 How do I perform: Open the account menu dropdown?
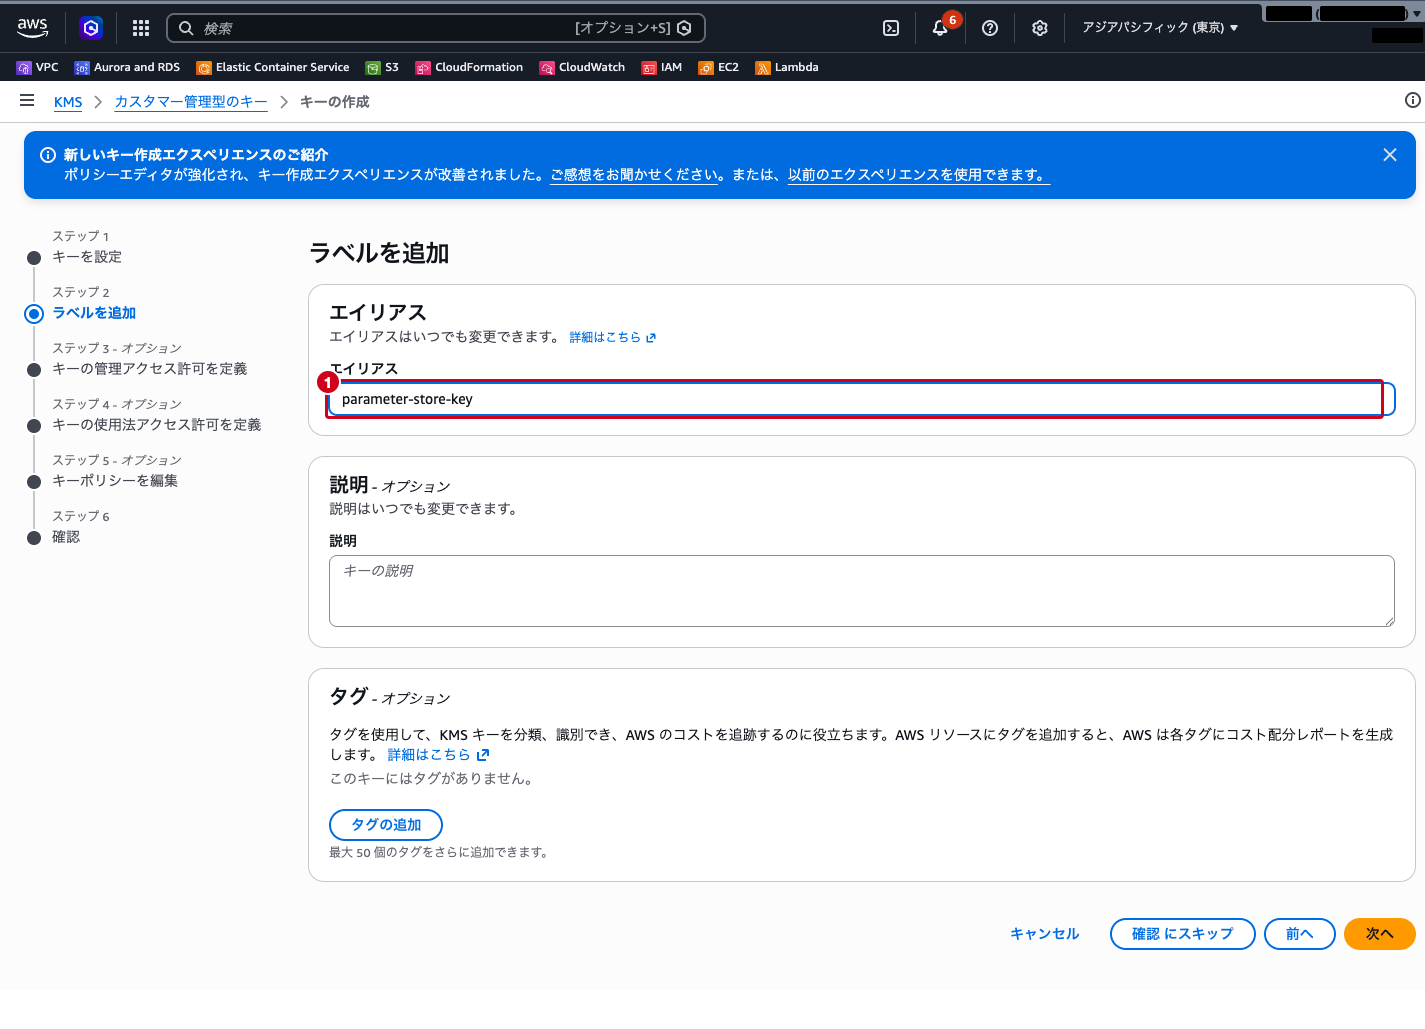pos(1342,14)
